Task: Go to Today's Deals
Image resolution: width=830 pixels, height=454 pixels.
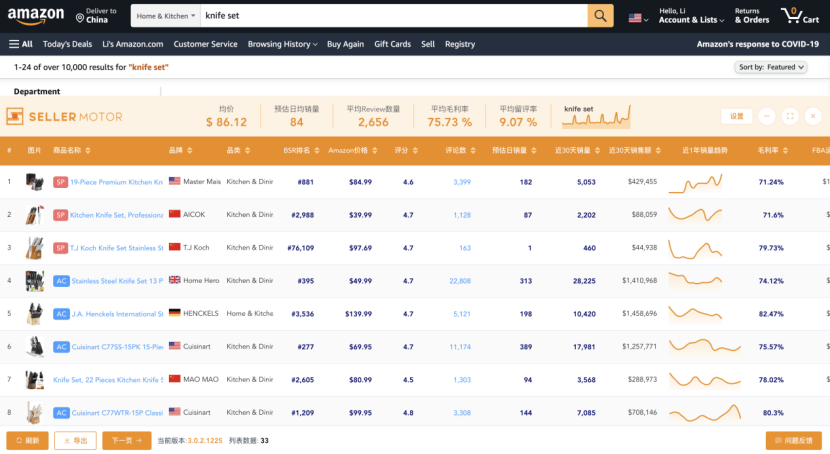Action: click(x=67, y=44)
